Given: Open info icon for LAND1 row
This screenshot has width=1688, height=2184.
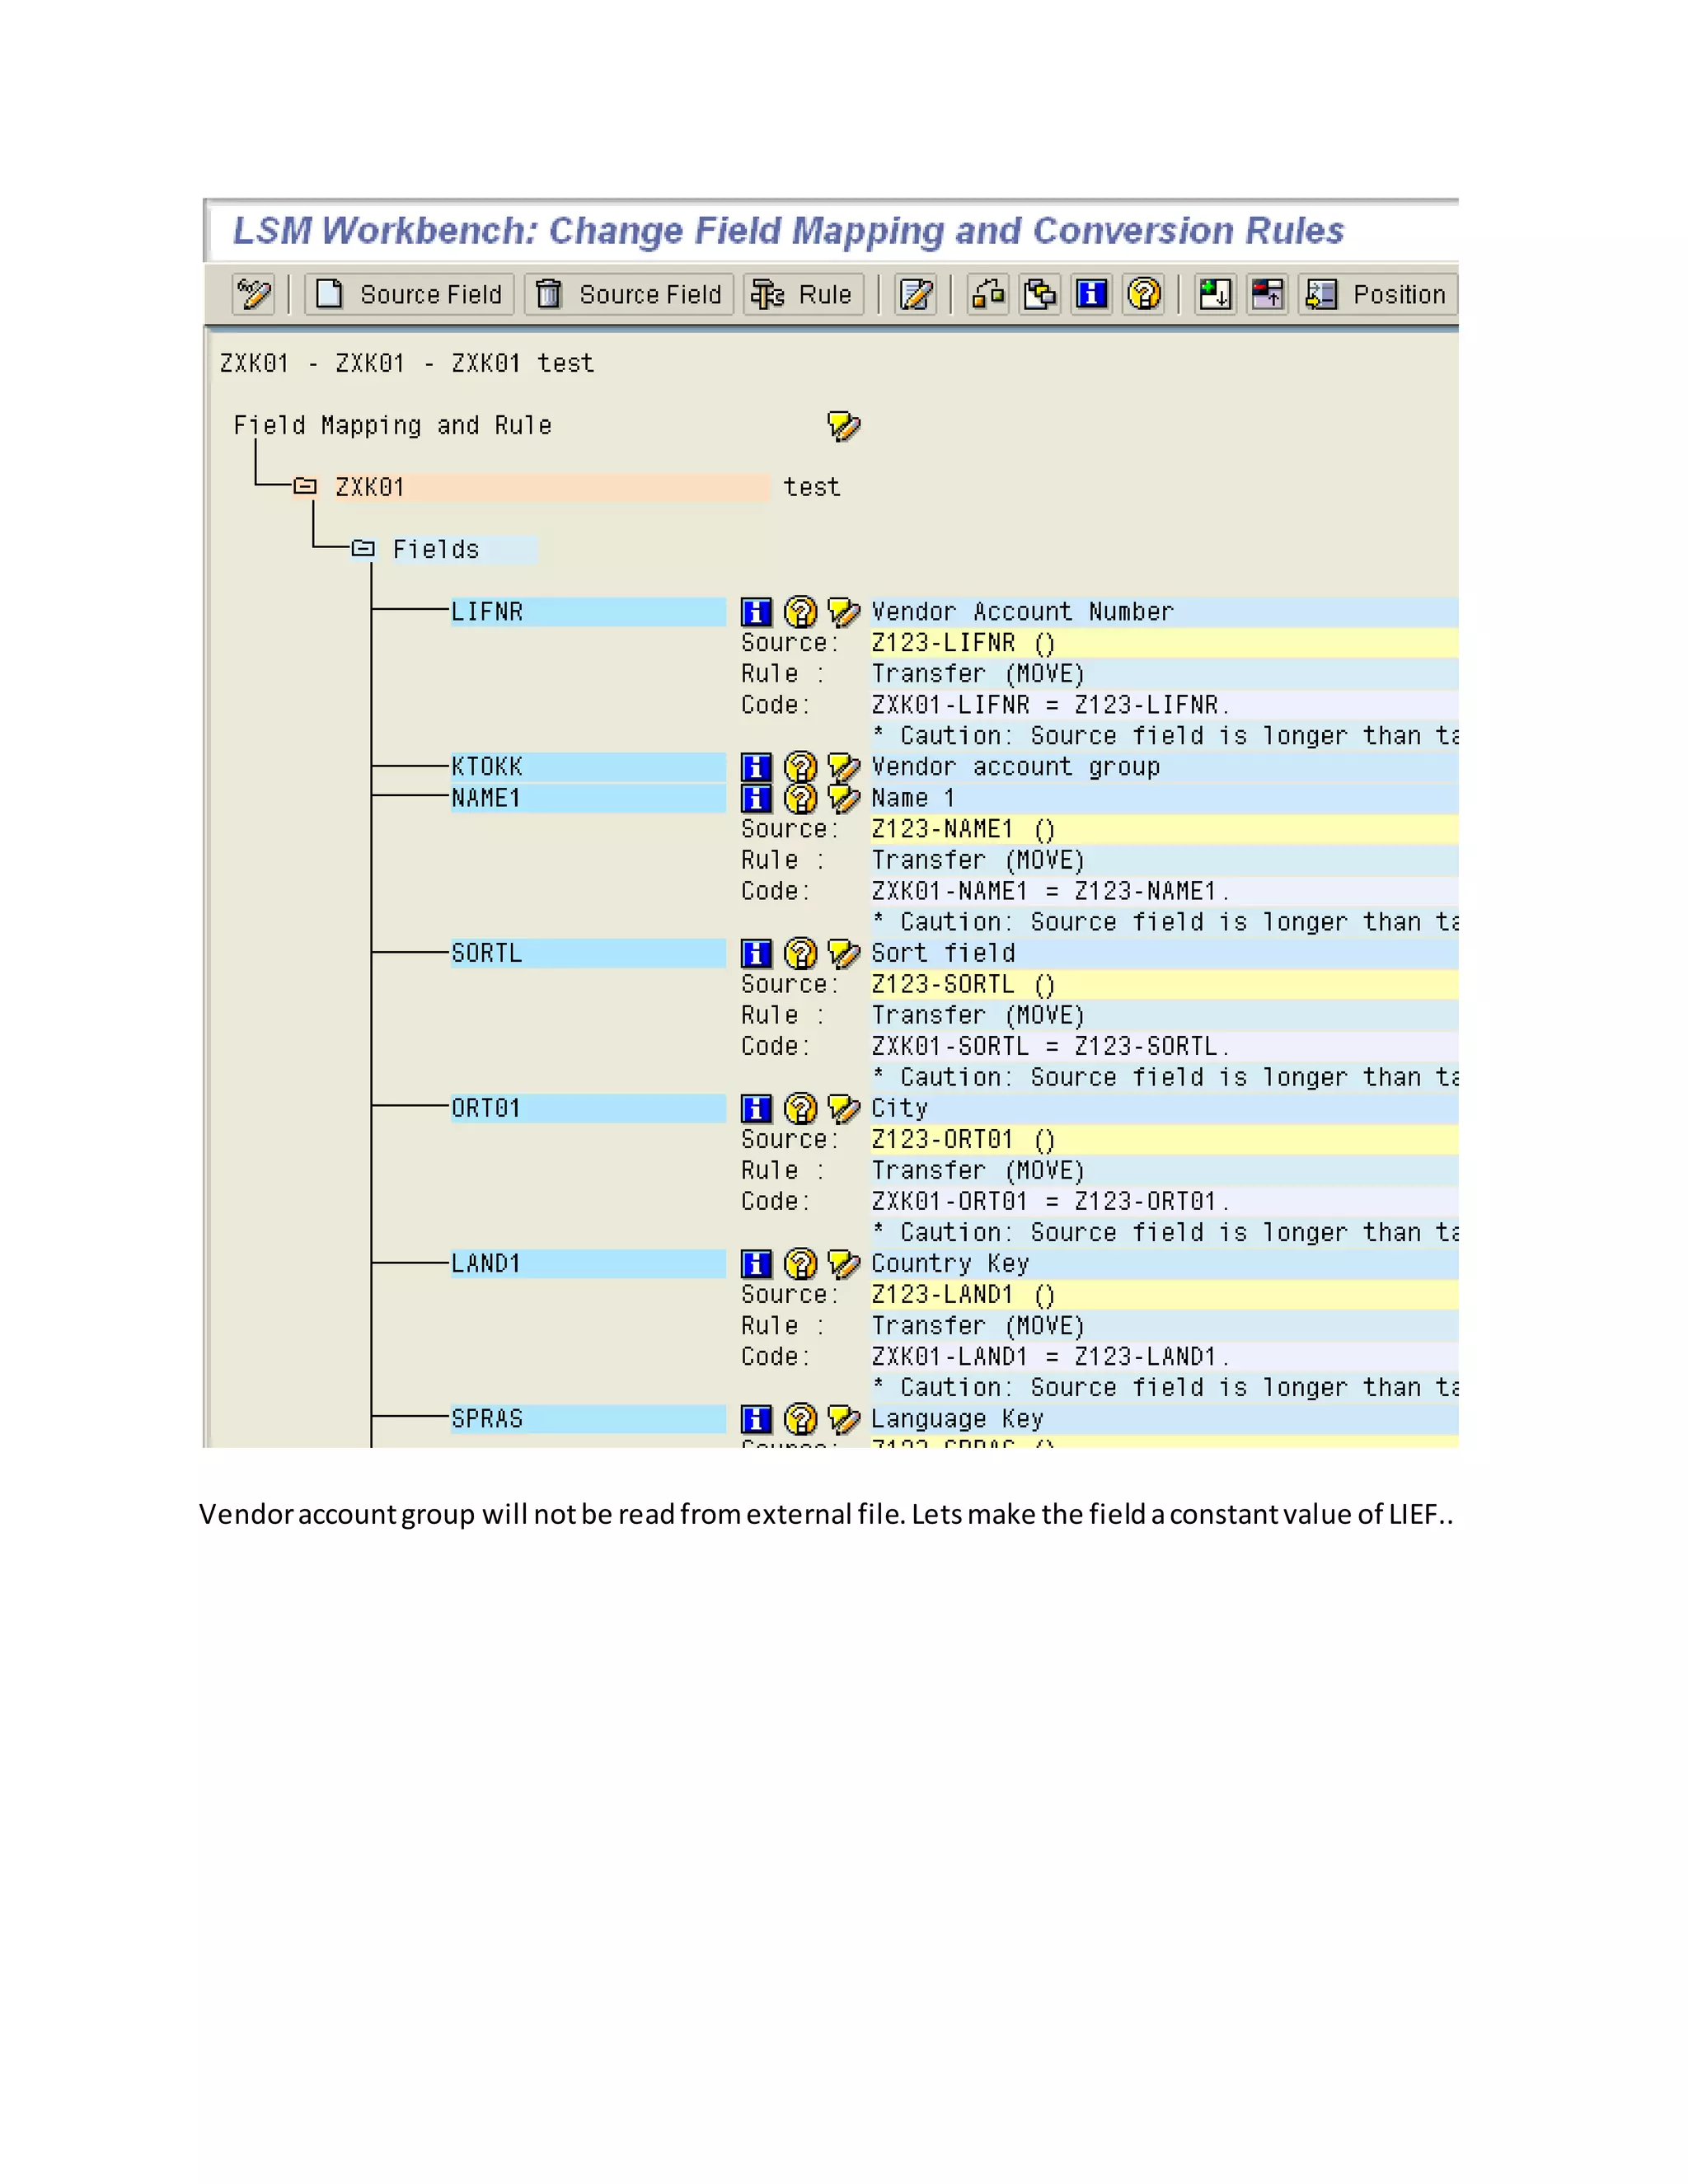Looking at the screenshot, I should 756,1263.
